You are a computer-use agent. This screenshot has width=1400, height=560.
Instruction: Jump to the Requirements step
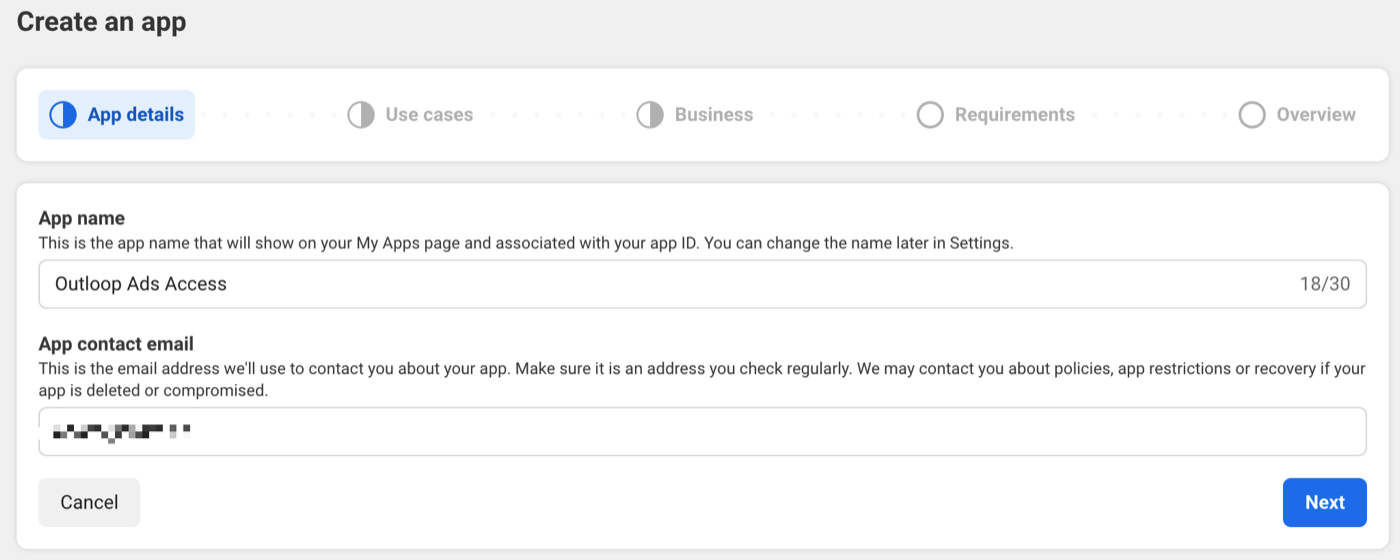click(996, 115)
